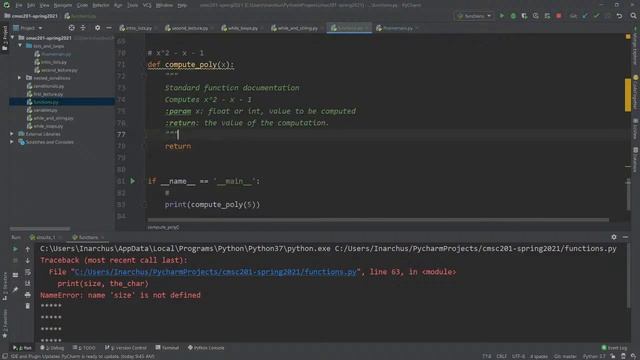Image resolution: width=640 pixels, height=360 pixels.
Task: Click the Git update project arrow
Action: [x=585, y=16]
